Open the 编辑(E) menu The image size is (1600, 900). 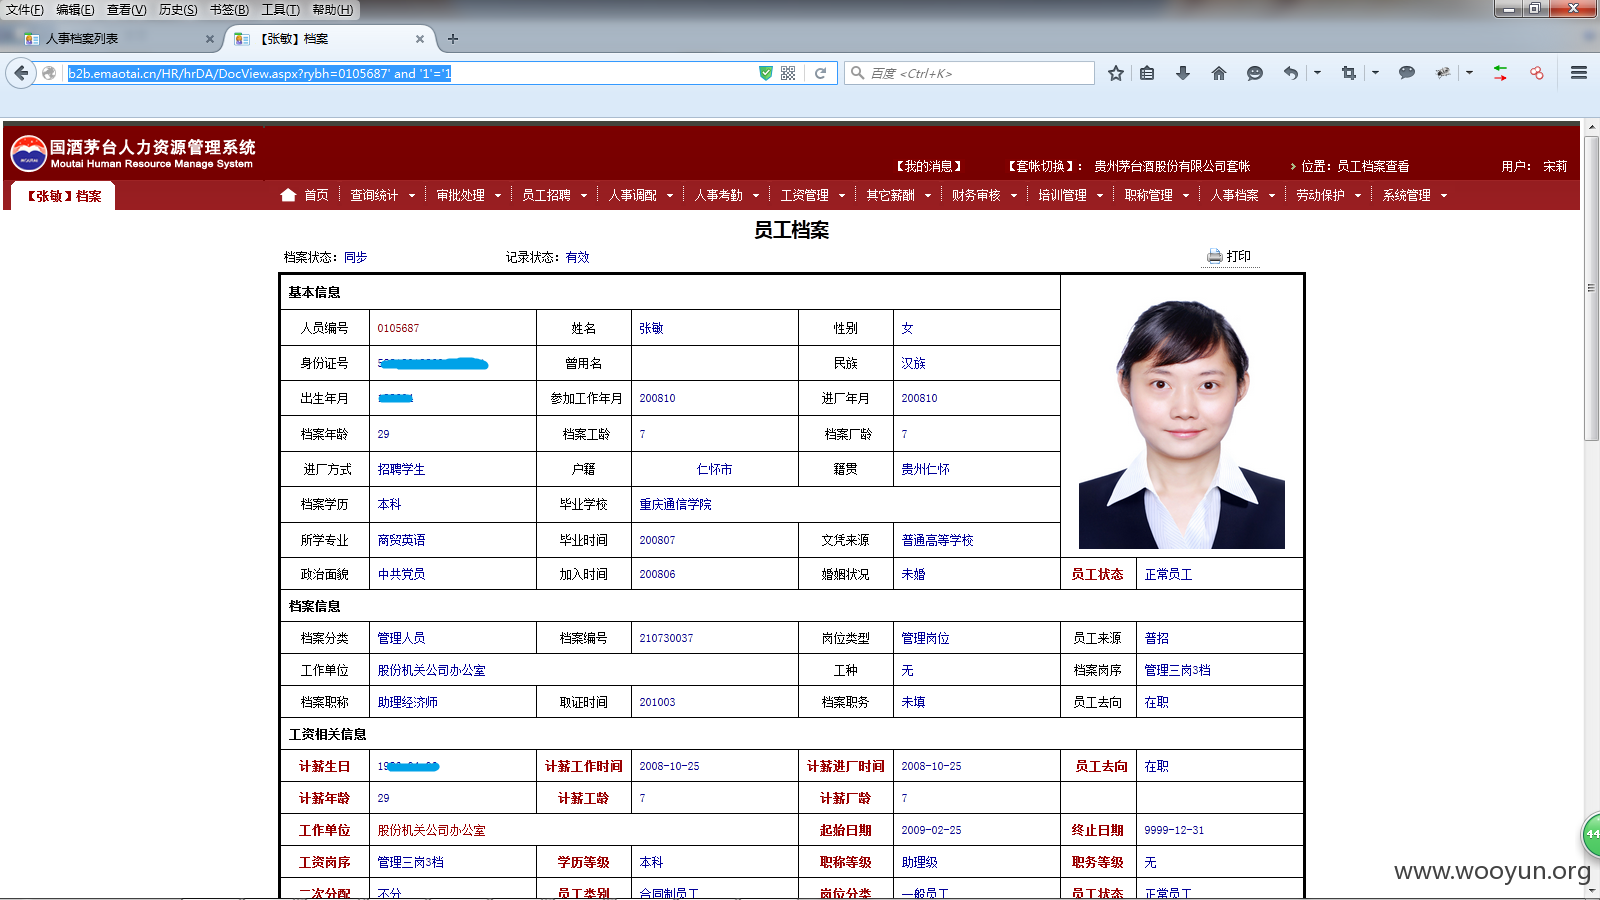click(75, 10)
